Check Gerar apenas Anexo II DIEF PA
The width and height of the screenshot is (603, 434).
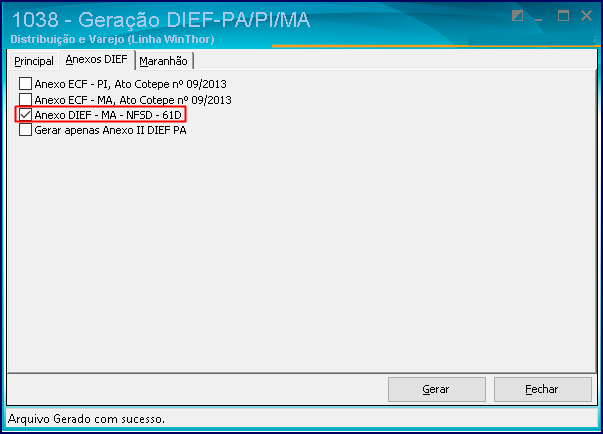click(x=25, y=130)
